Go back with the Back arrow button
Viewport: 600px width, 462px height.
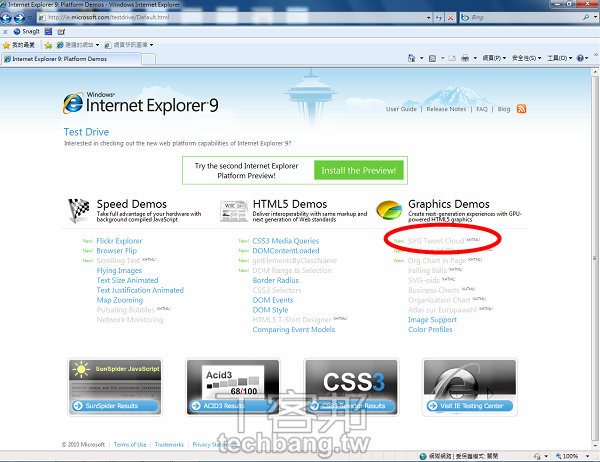(x=6, y=18)
